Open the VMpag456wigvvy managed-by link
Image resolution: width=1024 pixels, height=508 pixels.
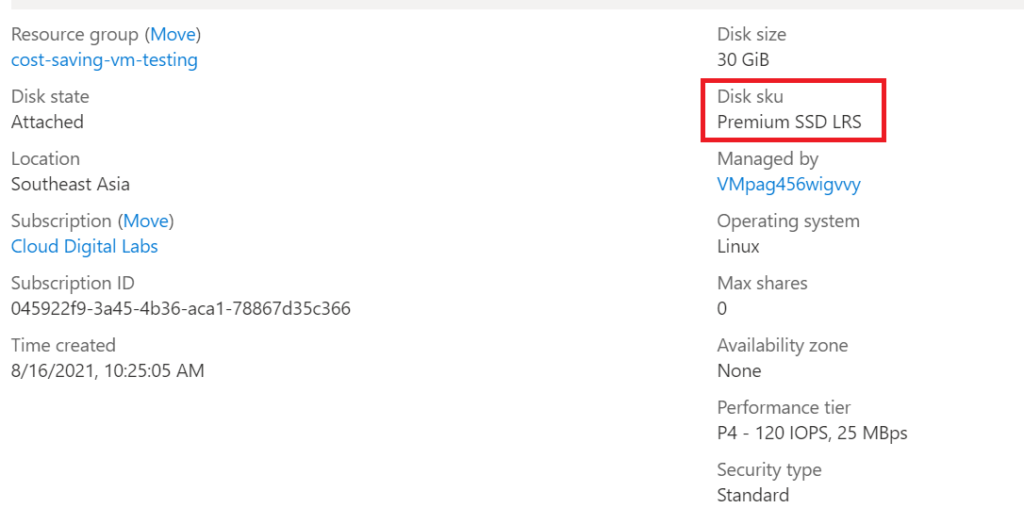tap(788, 185)
